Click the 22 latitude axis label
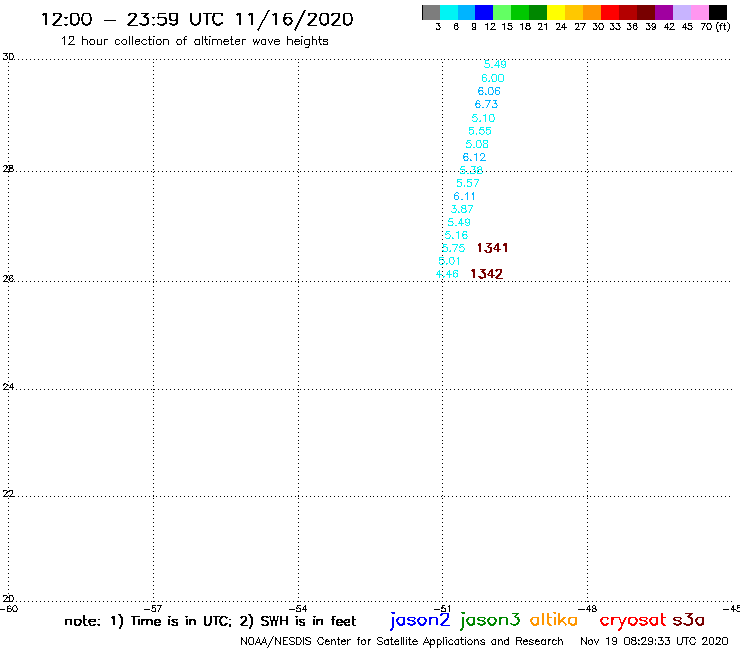 click(8, 494)
